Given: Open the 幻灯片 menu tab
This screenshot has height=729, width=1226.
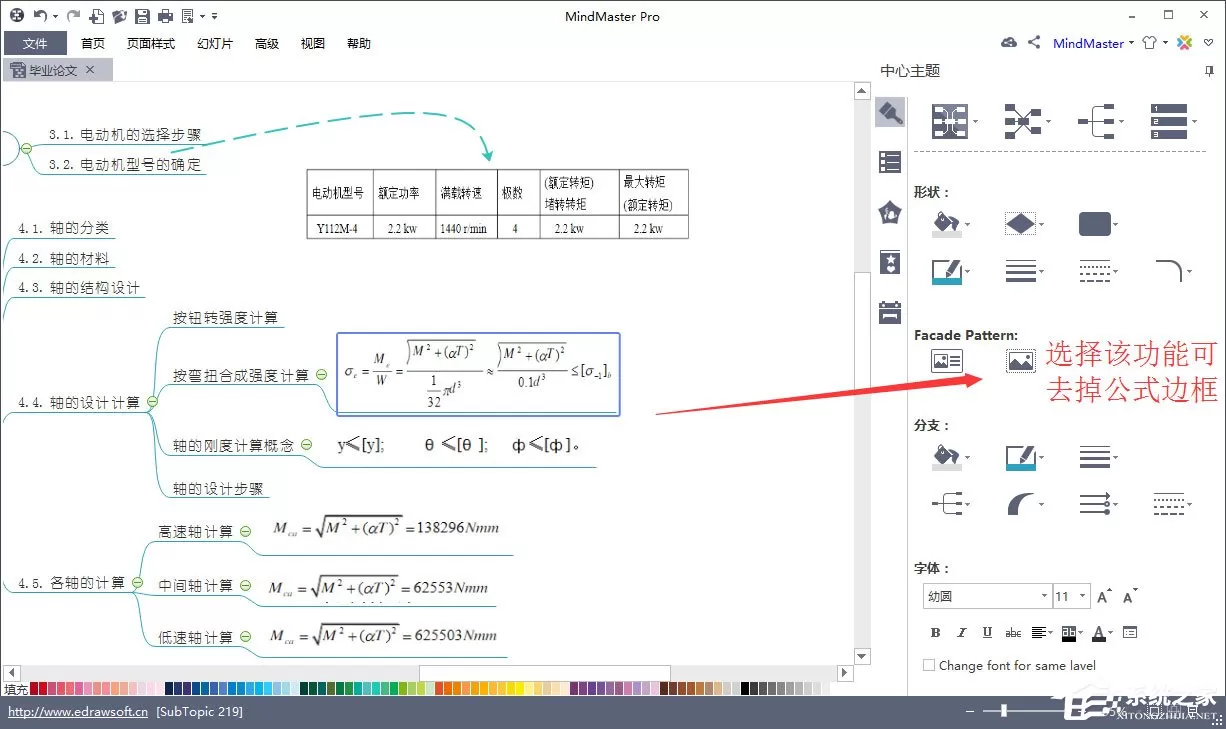Looking at the screenshot, I should pyautogui.click(x=214, y=44).
